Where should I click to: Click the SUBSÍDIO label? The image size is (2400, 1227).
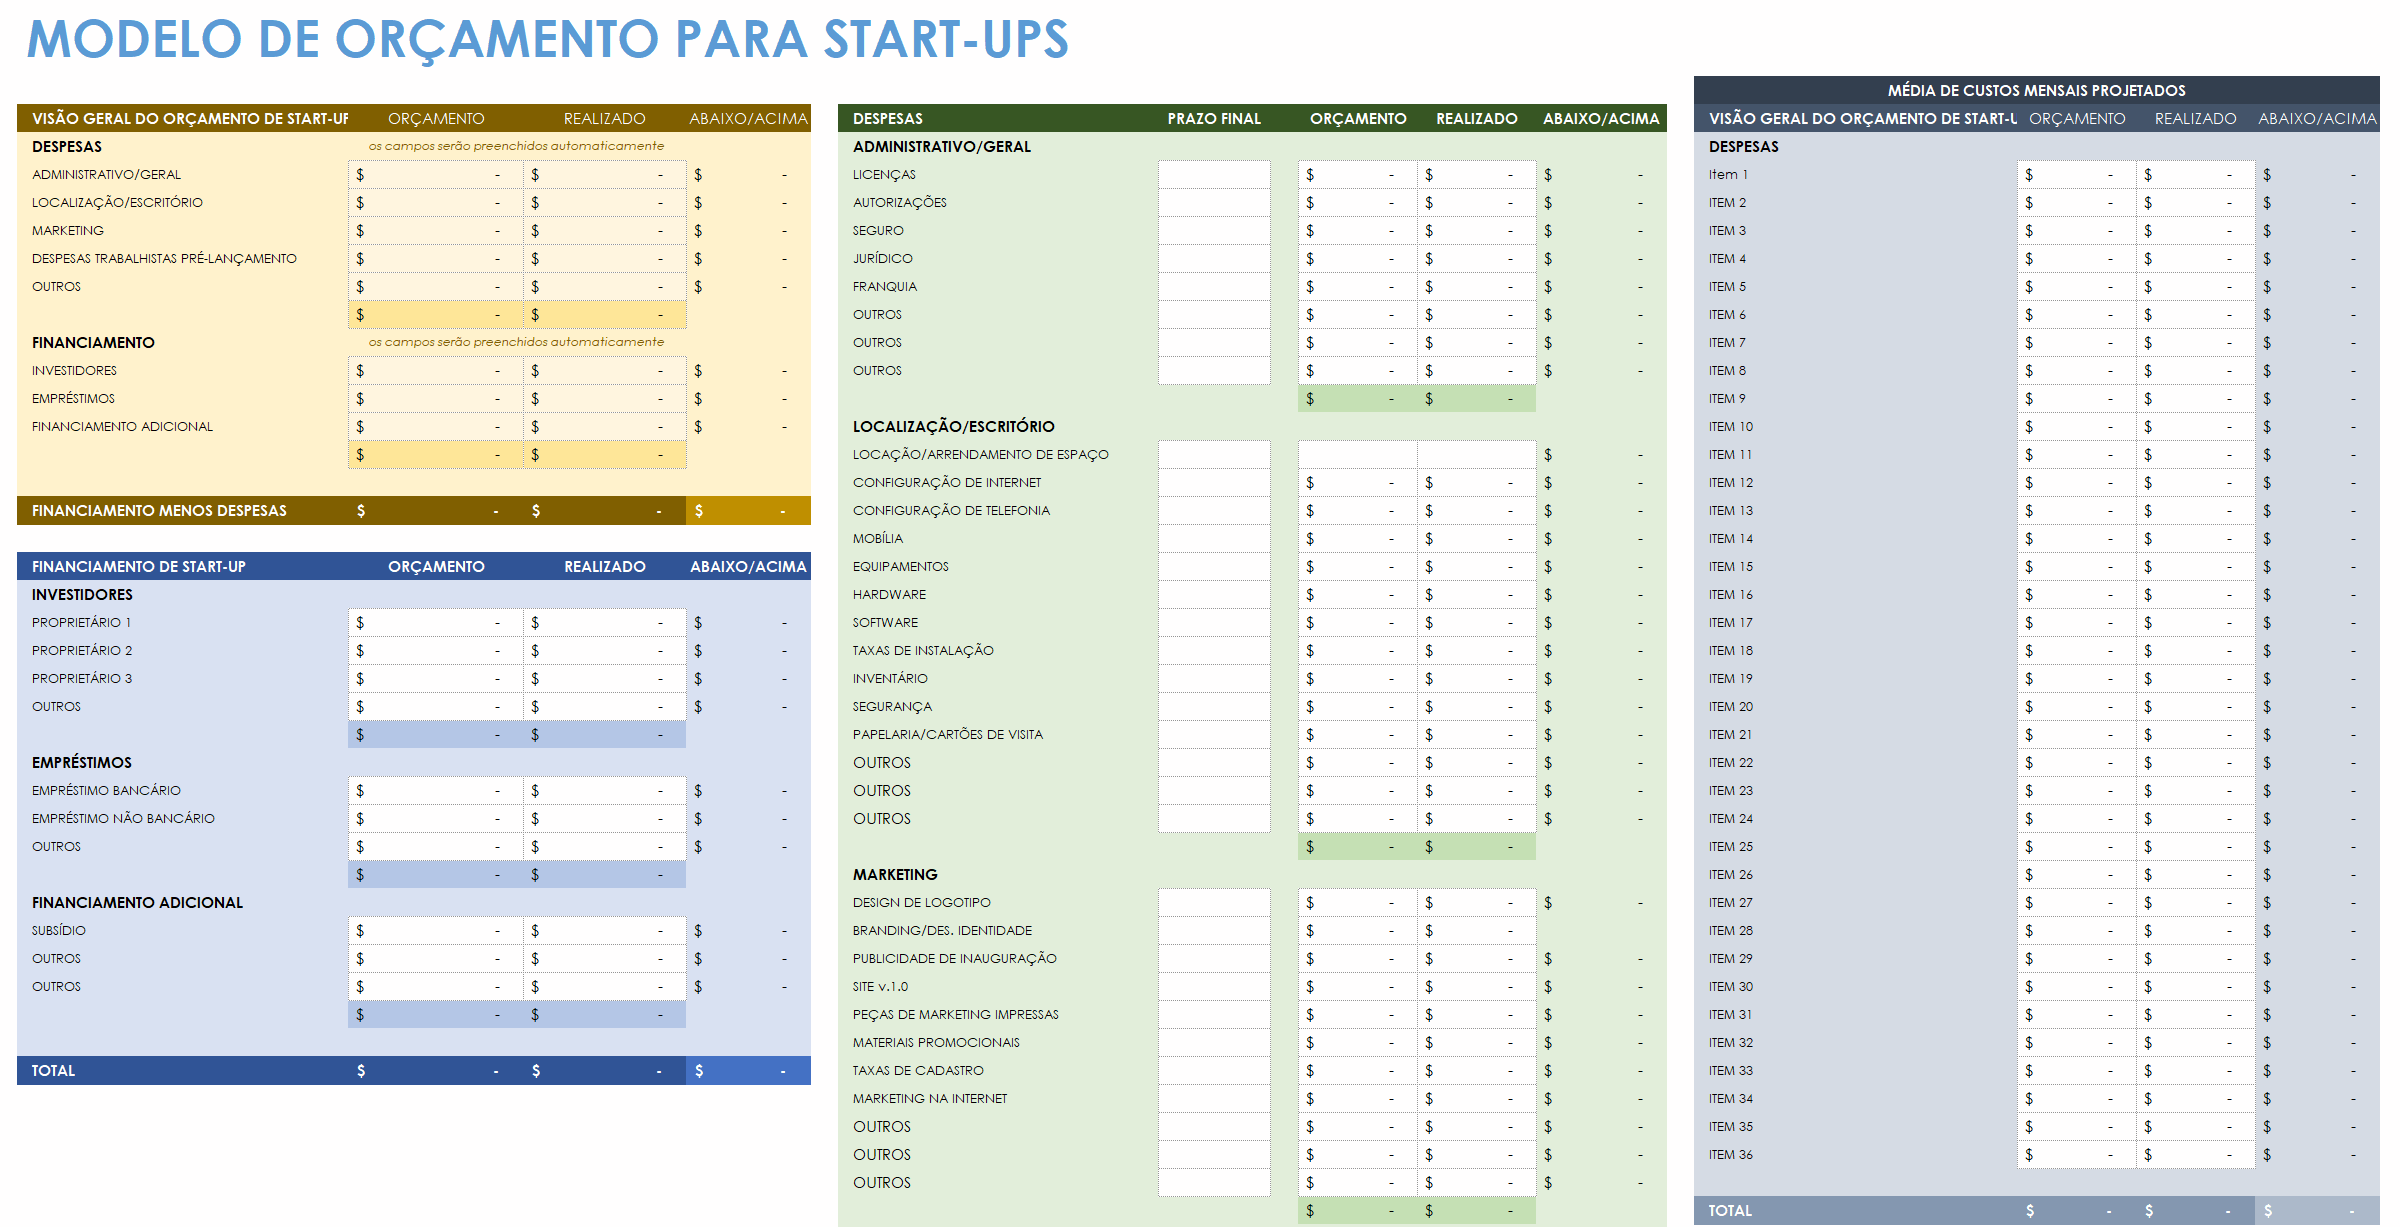tap(59, 931)
